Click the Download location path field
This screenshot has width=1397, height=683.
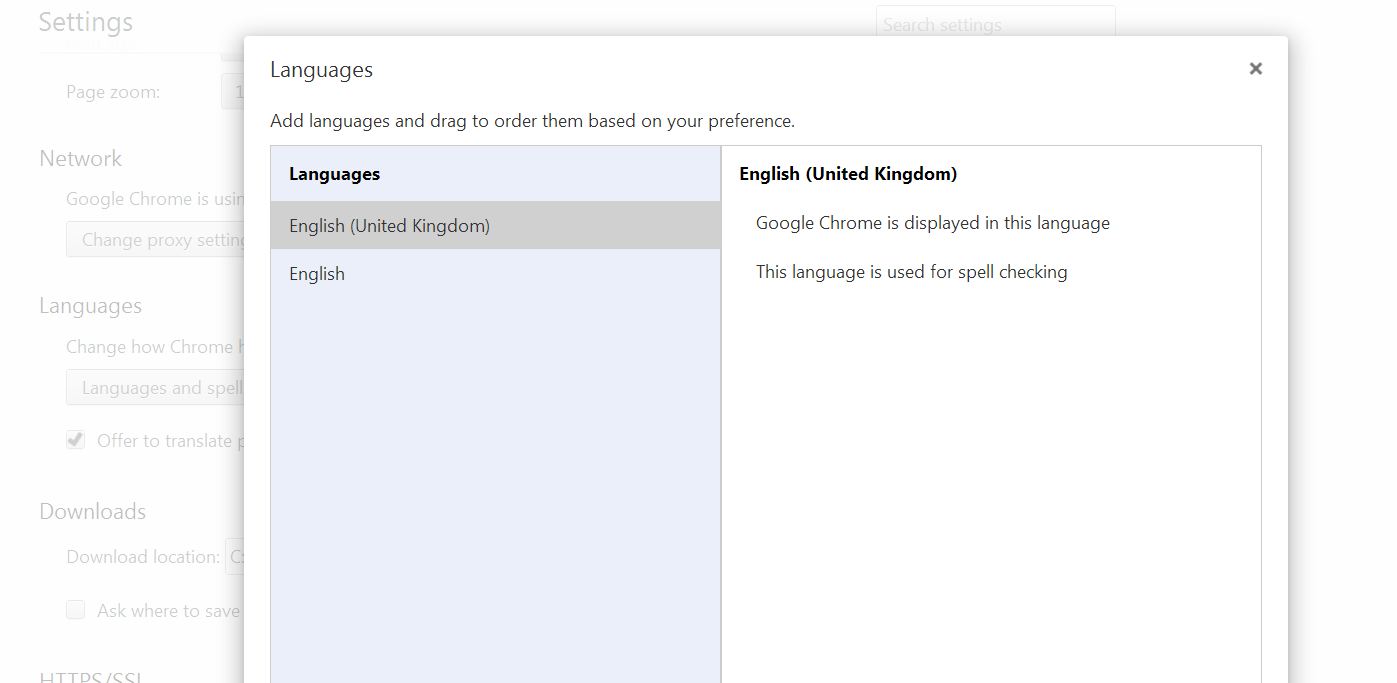click(236, 557)
